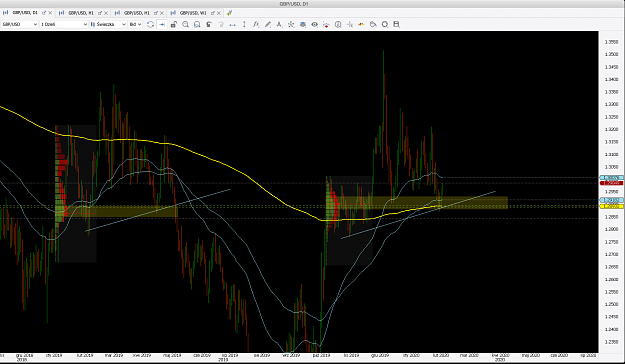Click the 1.2700 value on price axis
Image resolution: width=625 pixels, height=364 pixels.
611,254
